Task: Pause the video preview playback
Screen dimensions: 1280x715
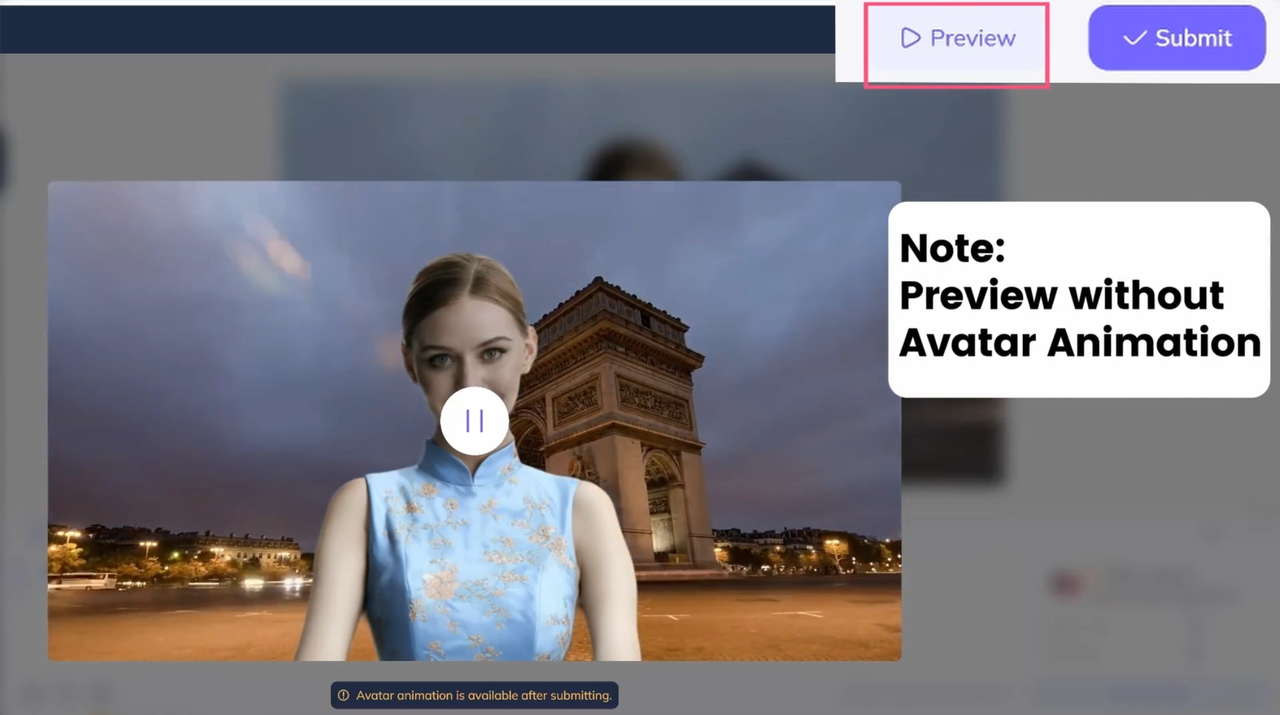Action: coord(474,421)
